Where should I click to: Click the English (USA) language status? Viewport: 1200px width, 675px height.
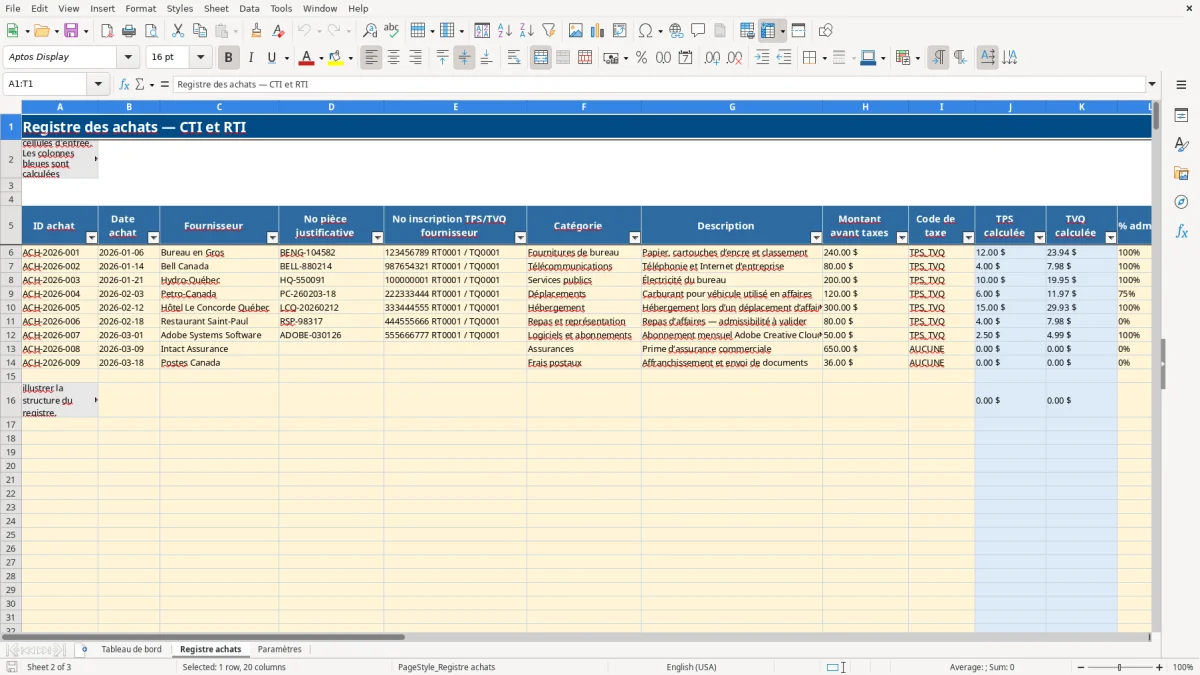(692, 667)
